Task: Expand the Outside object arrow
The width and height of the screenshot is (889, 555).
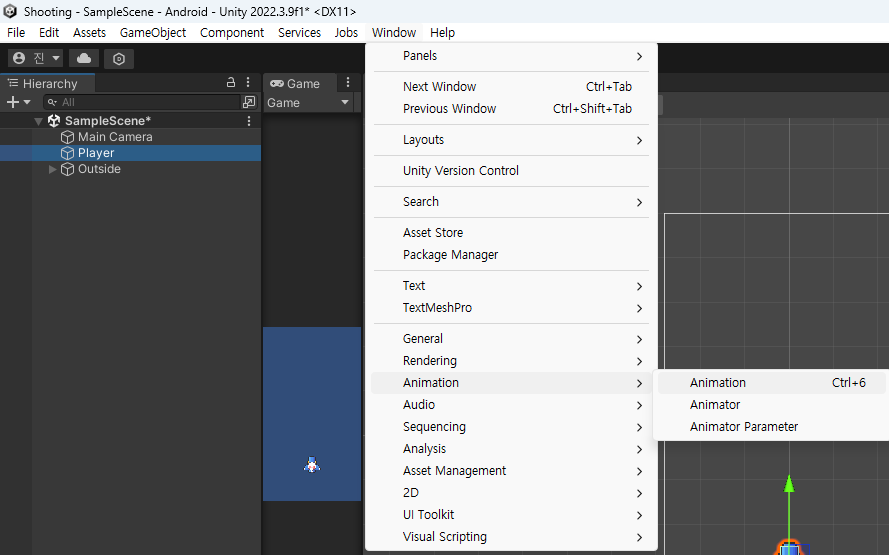Action: tap(52, 169)
